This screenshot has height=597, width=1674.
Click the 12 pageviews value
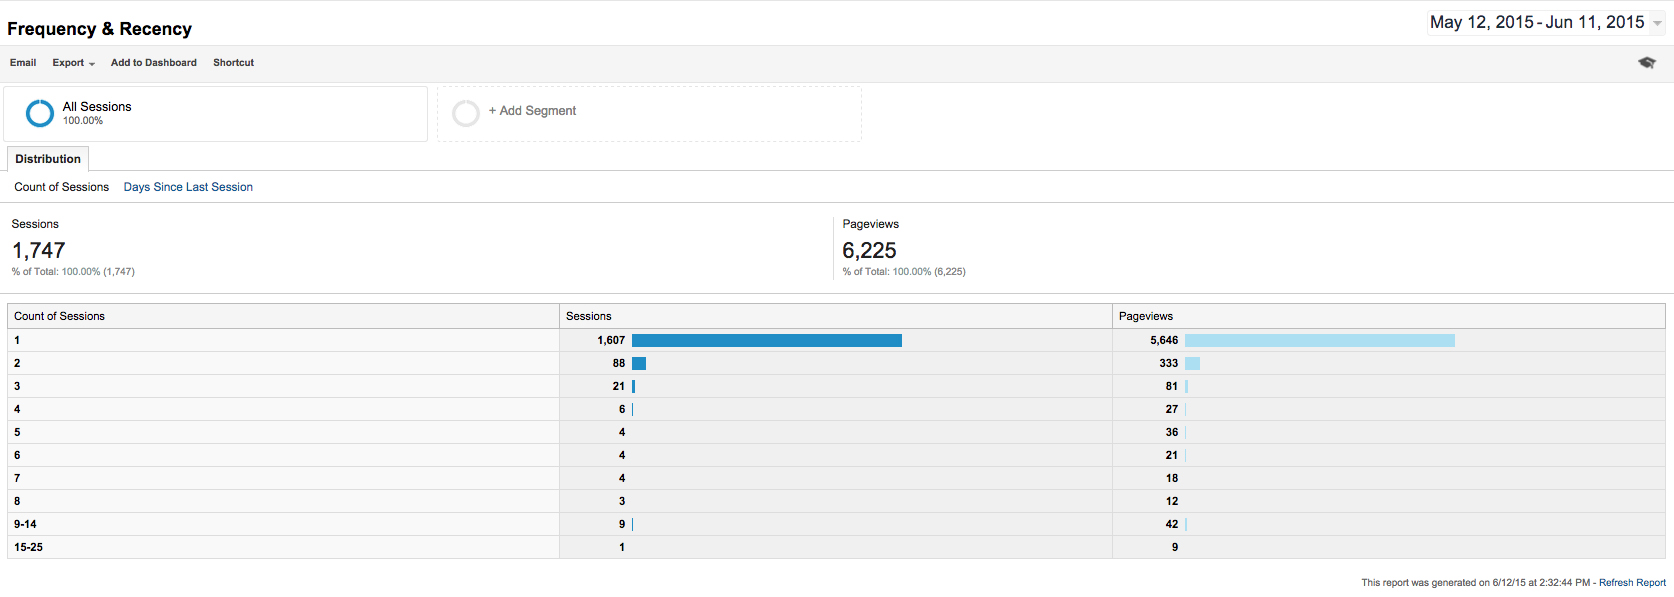click(x=1172, y=502)
